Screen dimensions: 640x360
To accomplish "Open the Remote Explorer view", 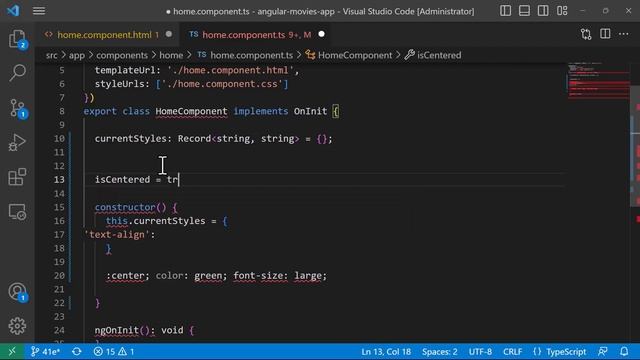I will tap(17, 212).
